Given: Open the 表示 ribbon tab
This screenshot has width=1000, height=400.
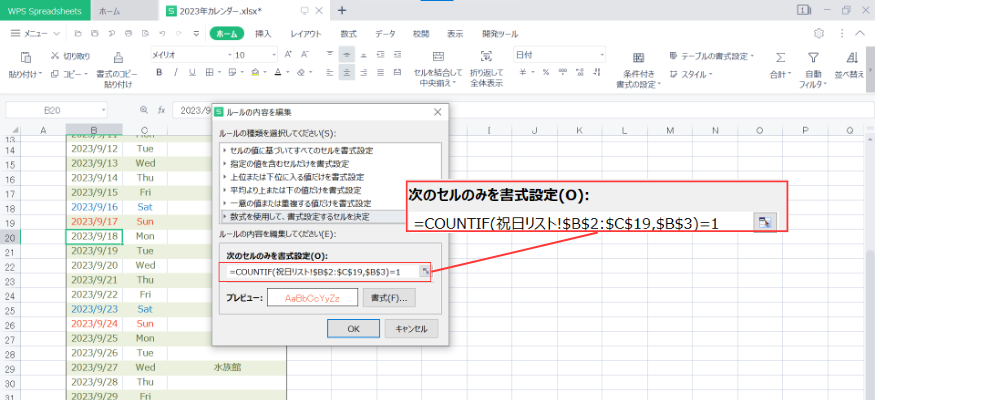Looking at the screenshot, I should coord(455,34).
